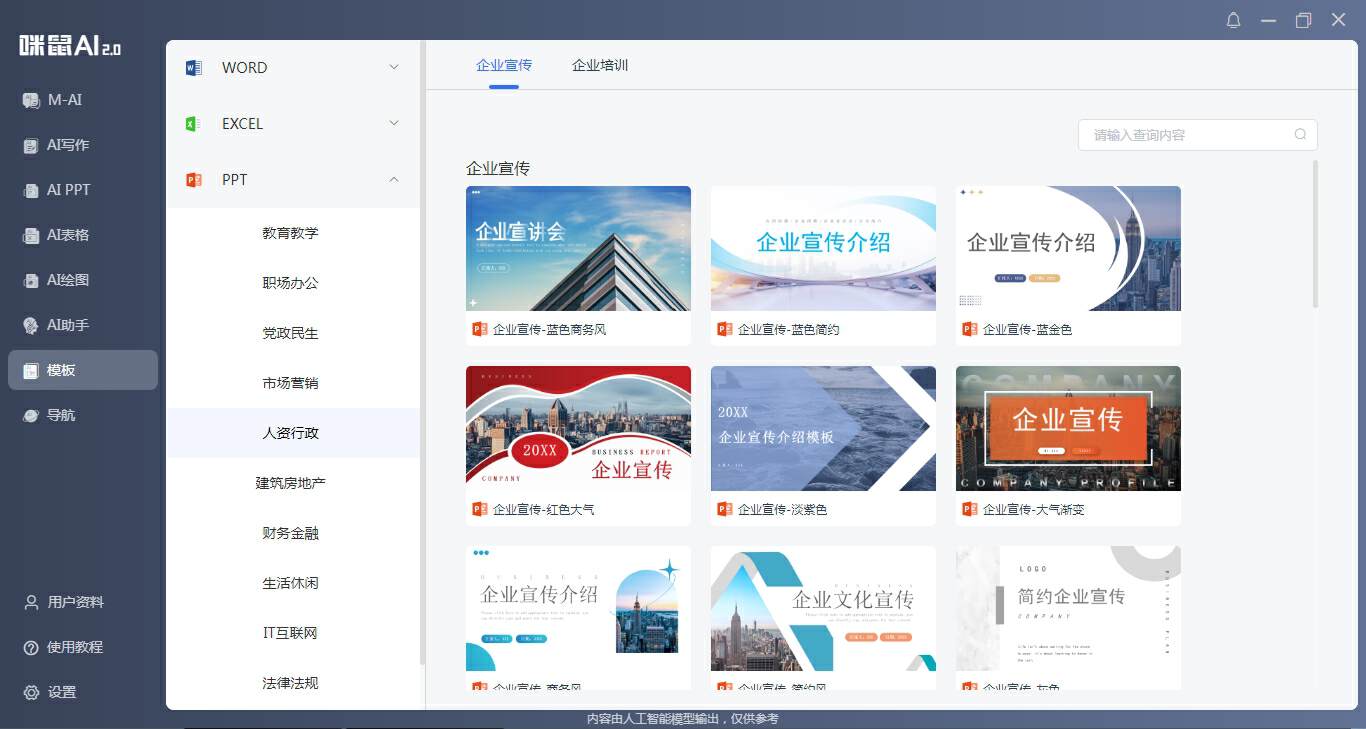This screenshot has width=1366, height=729.
Task: Click the search magnifier icon
Action: [x=1300, y=135]
